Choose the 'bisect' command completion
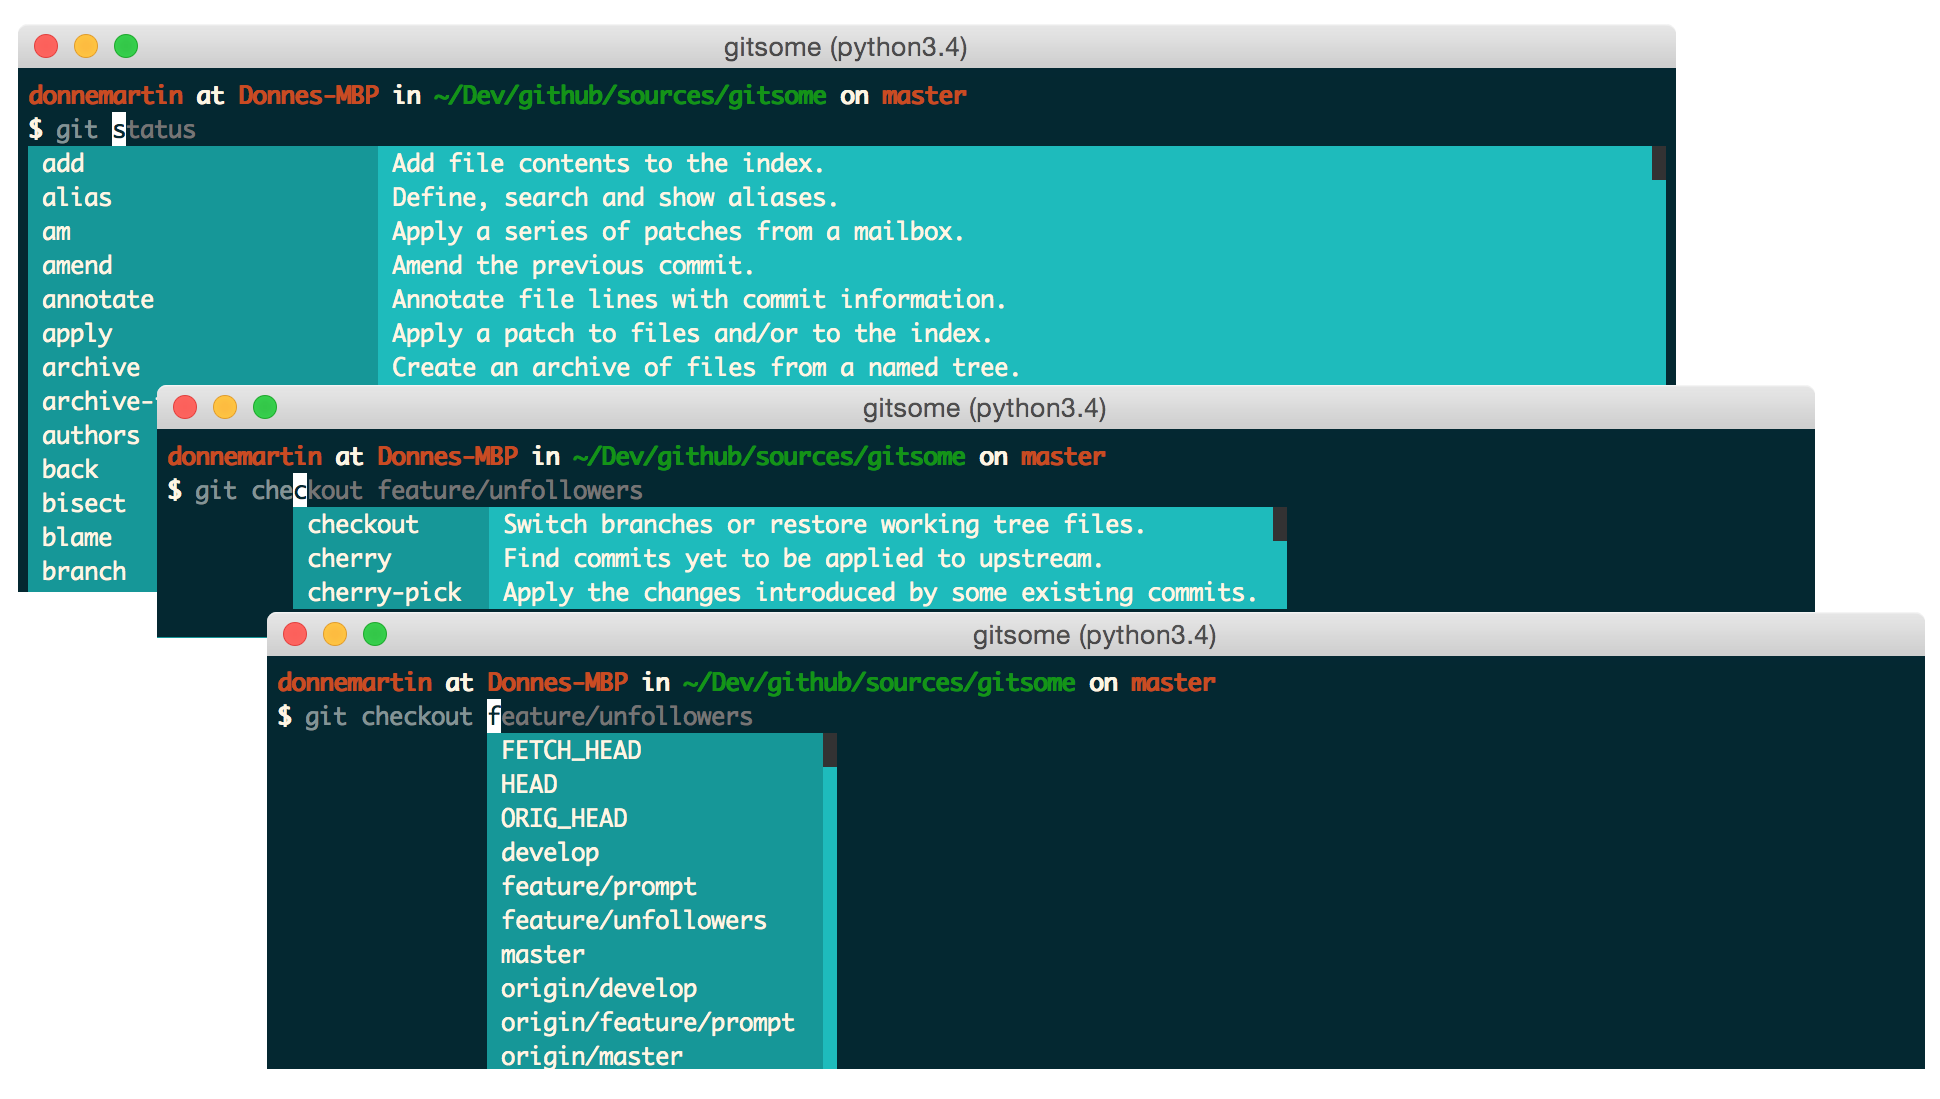The height and width of the screenshot is (1099, 1940). point(84,503)
